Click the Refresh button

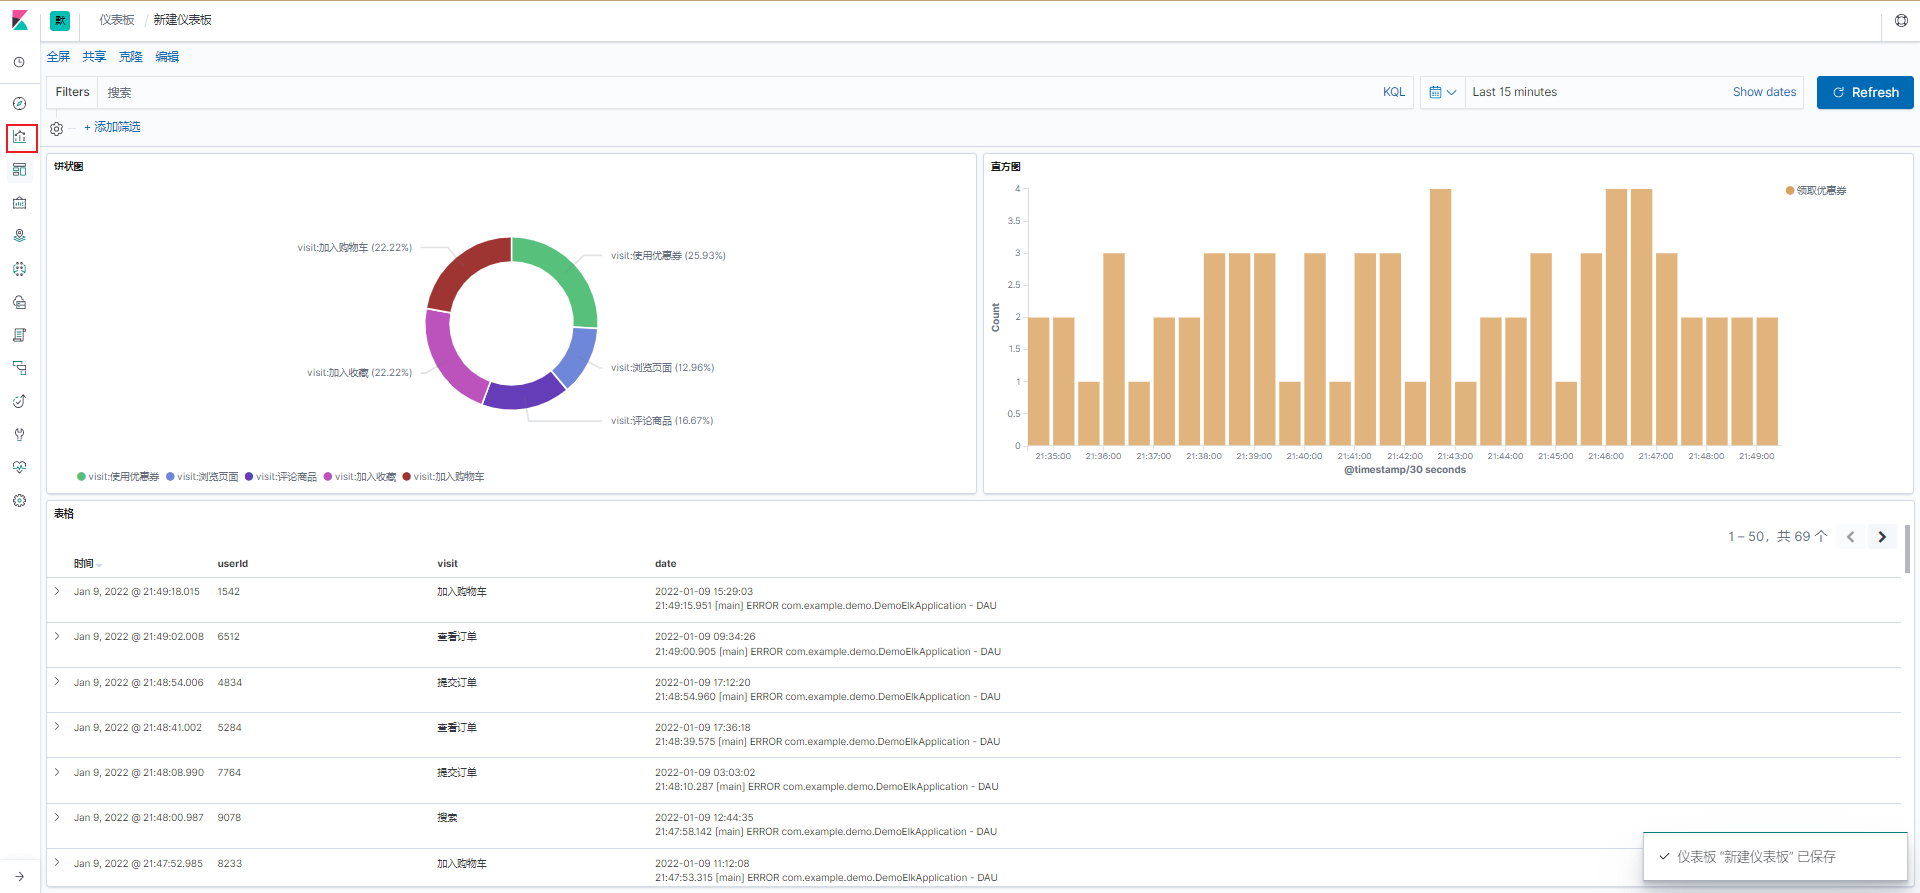point(1865,92)
